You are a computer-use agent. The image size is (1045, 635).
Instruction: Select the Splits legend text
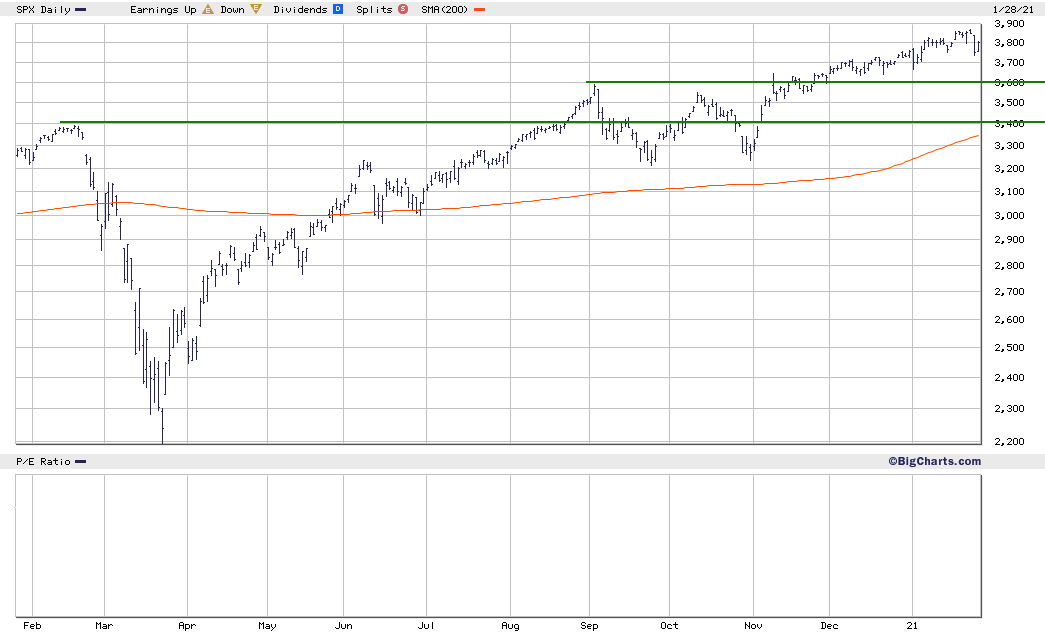click(x=374, y=9)
